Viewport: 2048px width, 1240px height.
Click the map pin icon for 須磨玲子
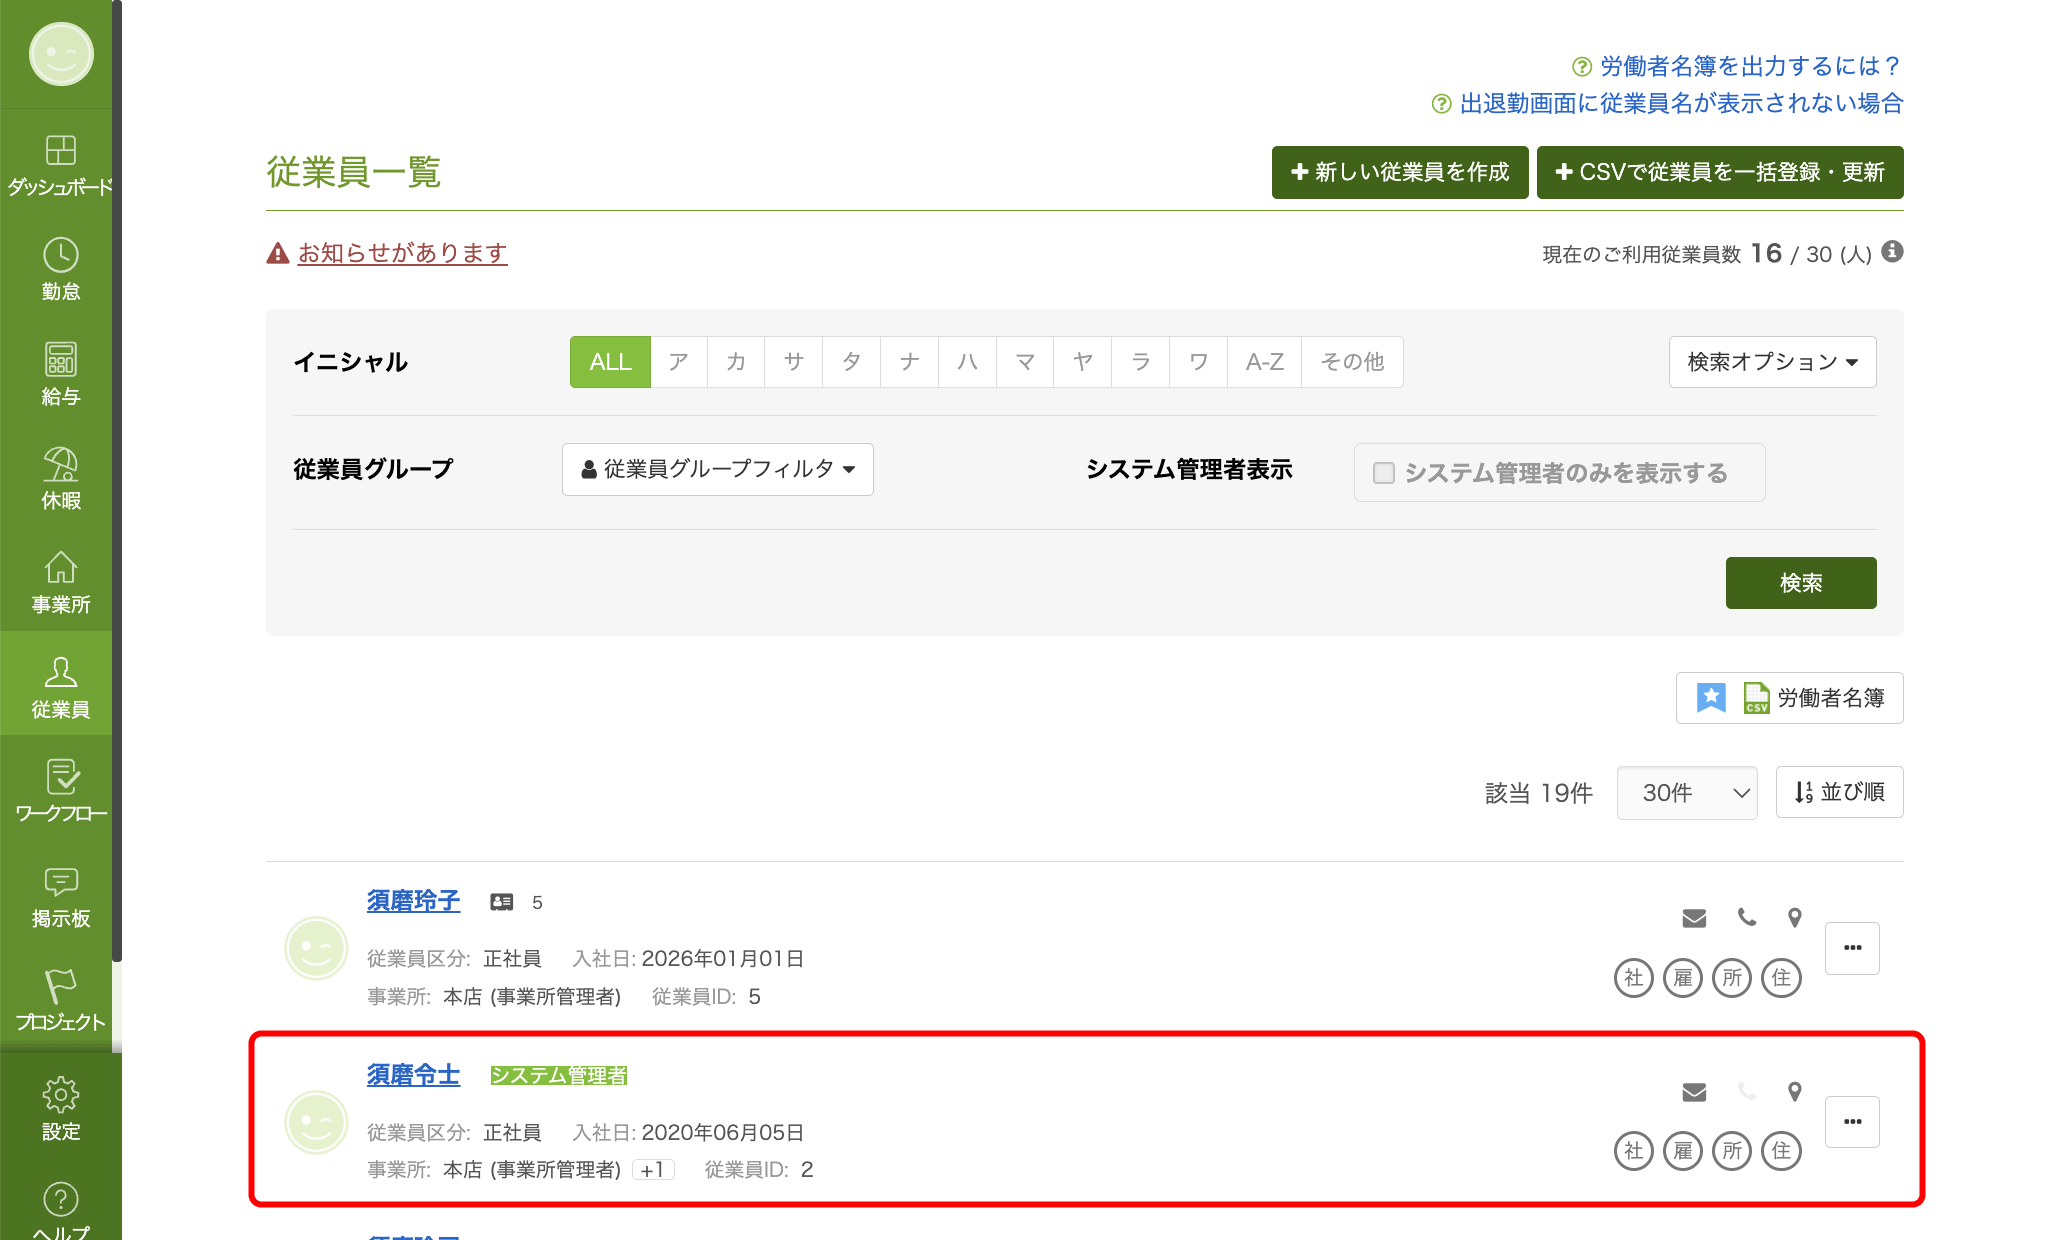[x=1795, y=917]
